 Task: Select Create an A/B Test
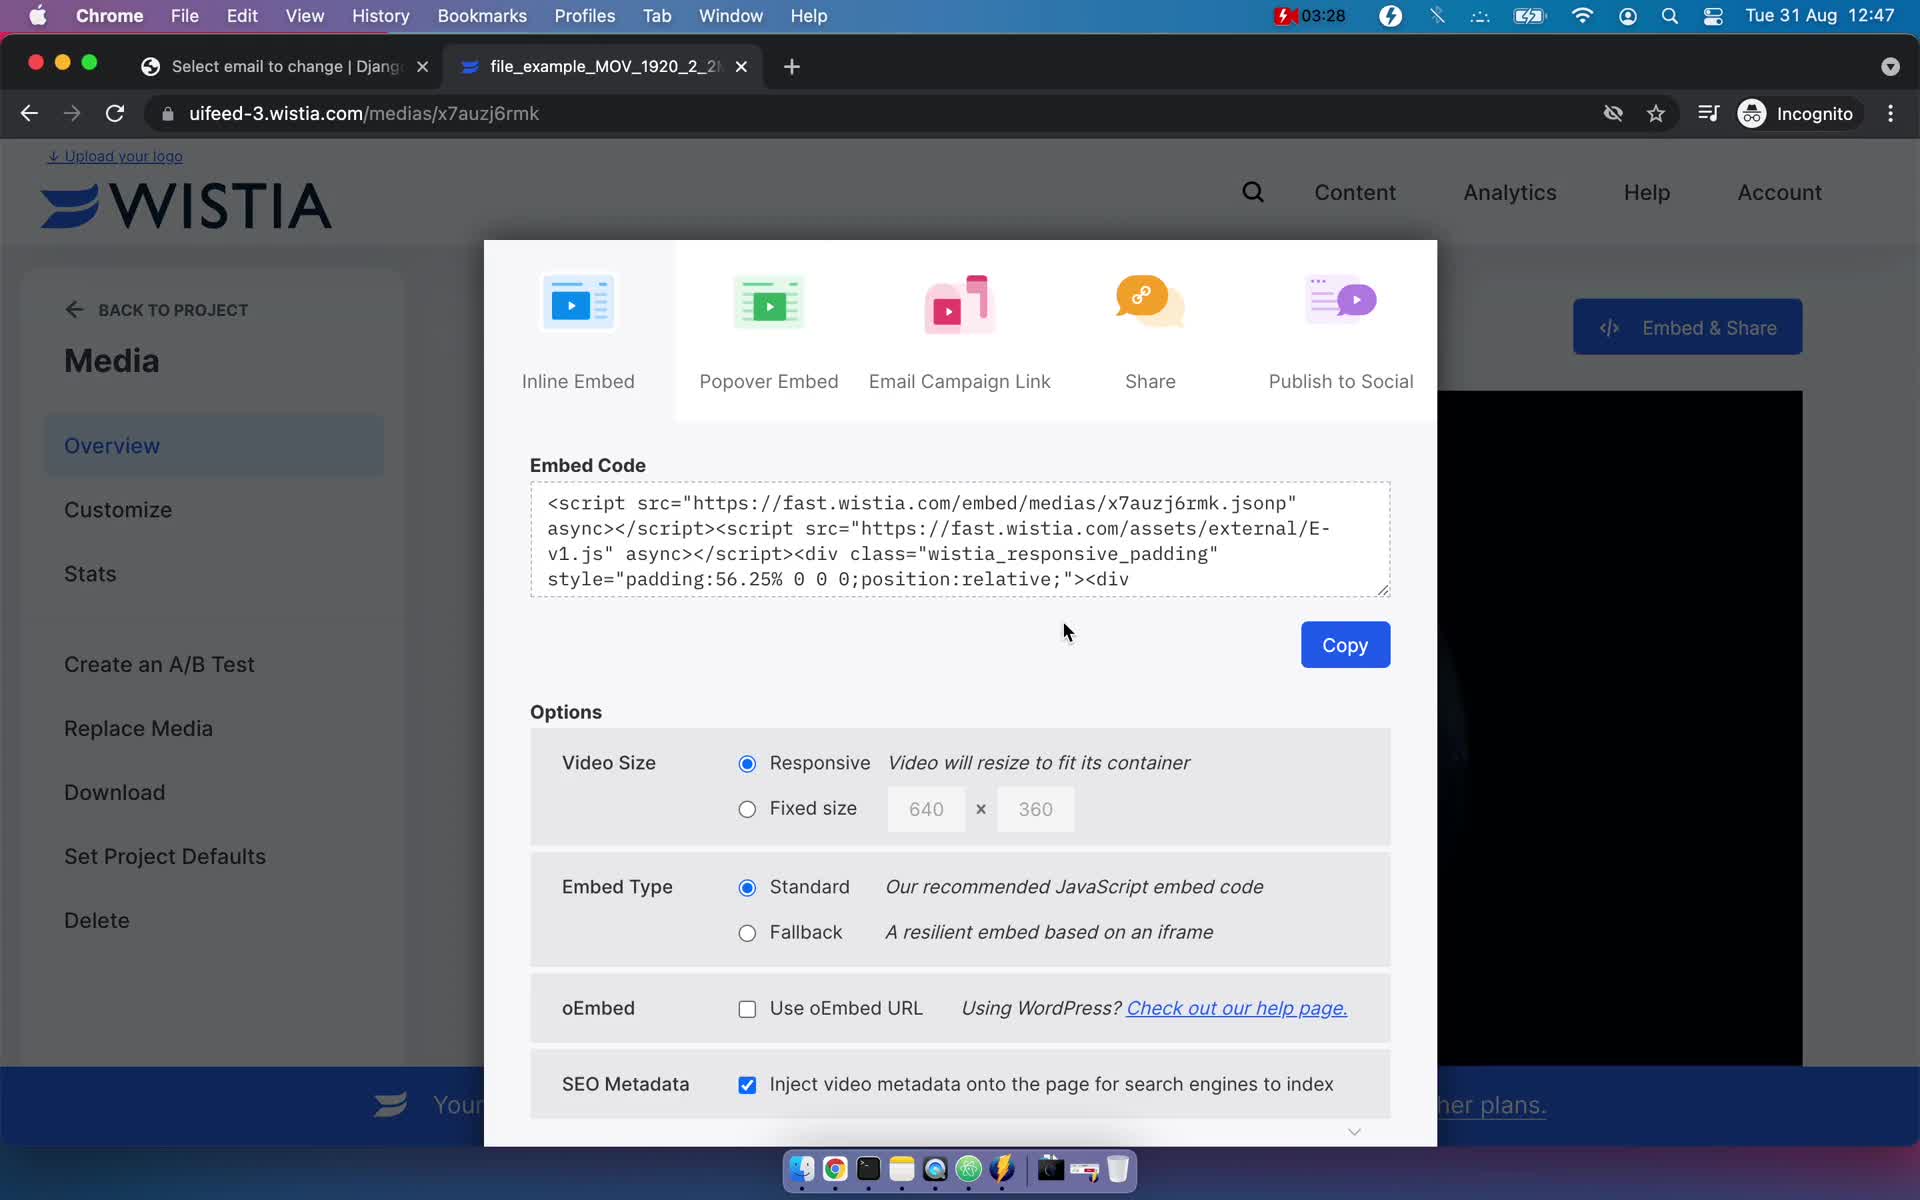(x=159, y=665)
